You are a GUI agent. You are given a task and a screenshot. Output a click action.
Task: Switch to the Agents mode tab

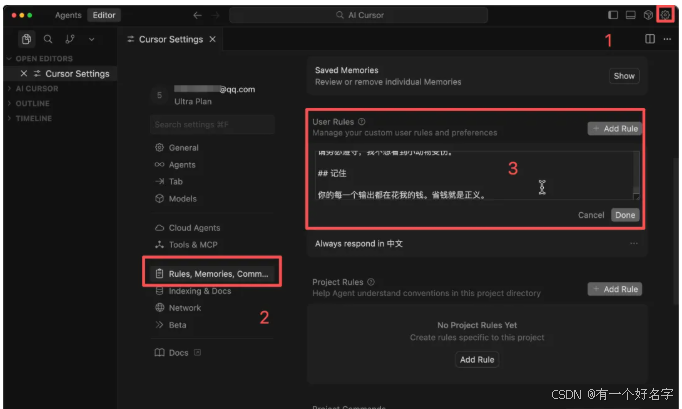click(x=68, y=15)
